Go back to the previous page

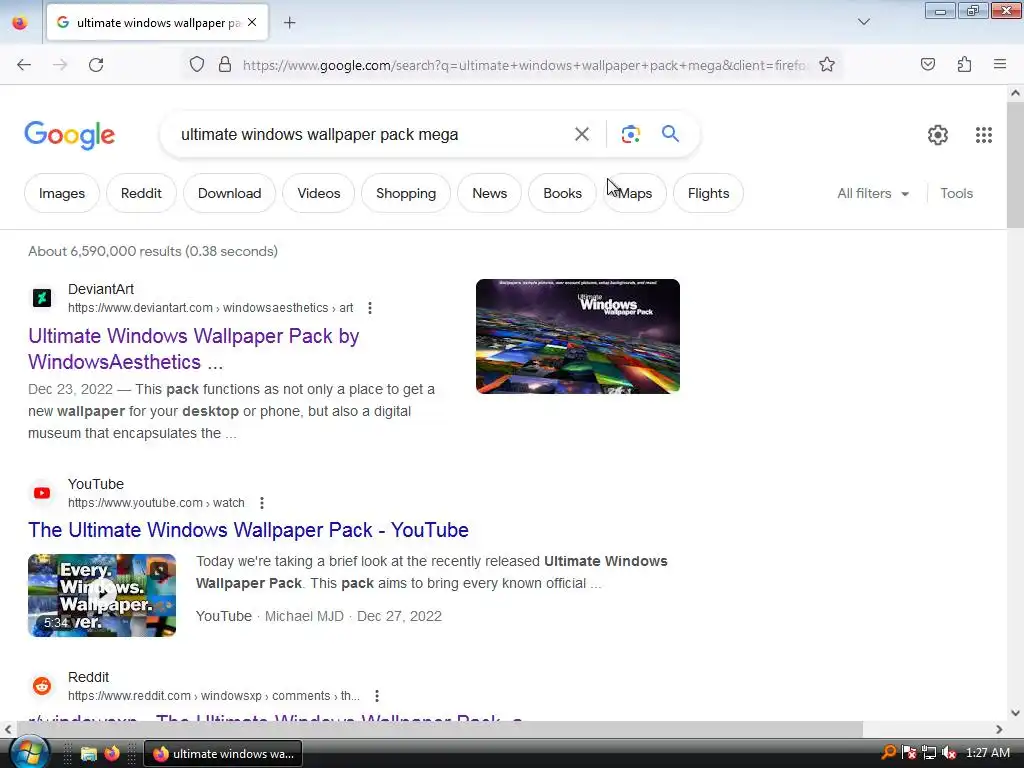24,65
